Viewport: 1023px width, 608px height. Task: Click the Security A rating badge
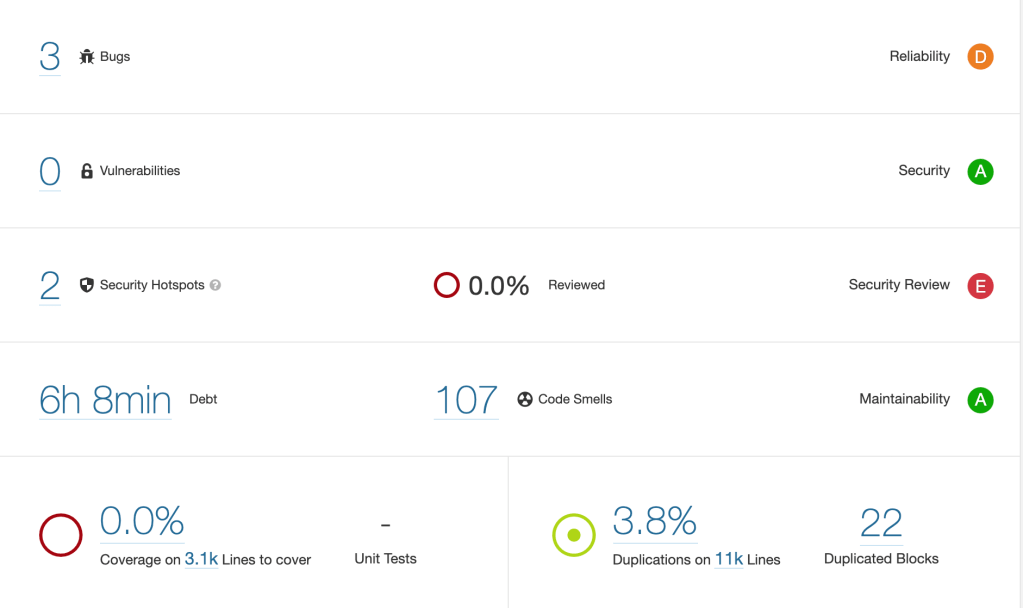980,171
